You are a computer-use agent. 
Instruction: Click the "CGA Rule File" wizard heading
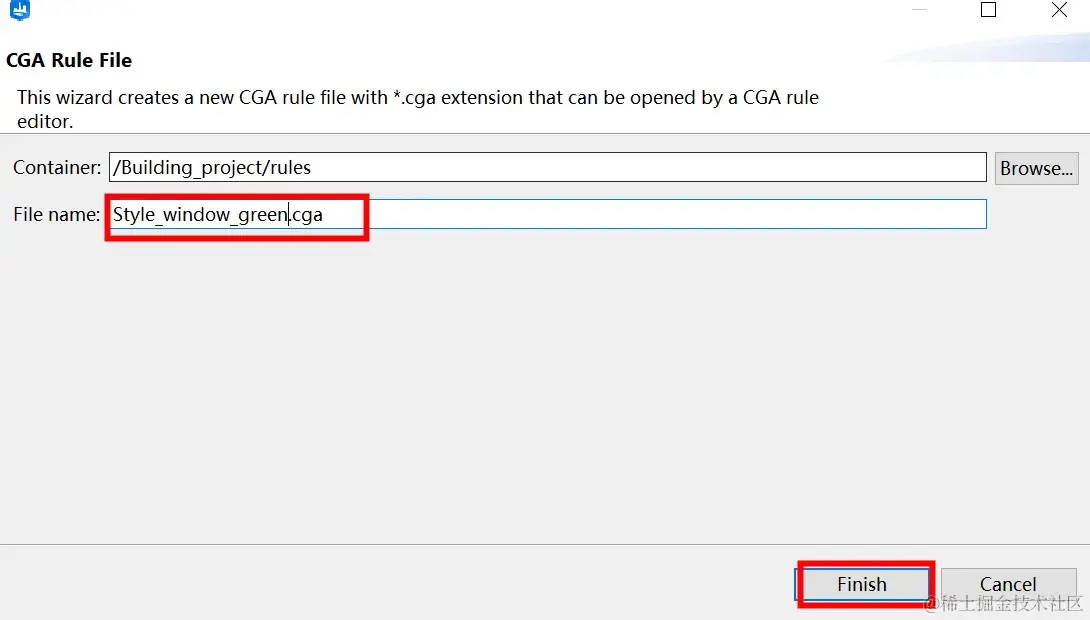pos(69,60)
